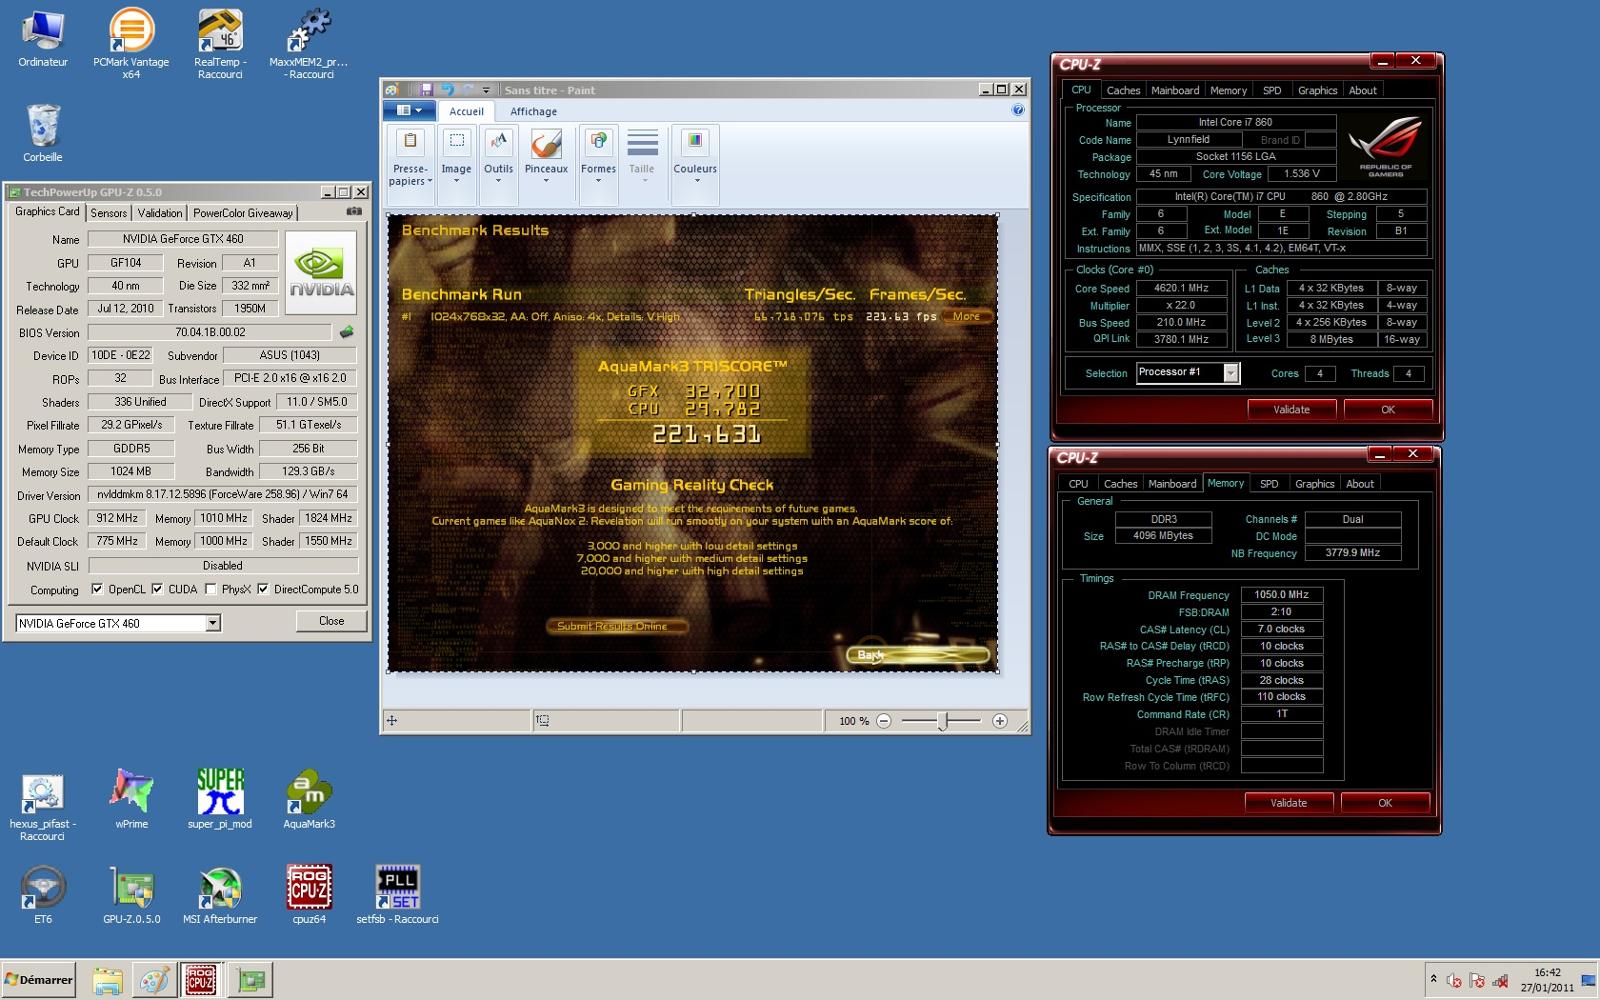Open the Corbeille recycle bin
This screenshot has width=1600, height=1000.
pyautogui.click(x=43, y=132)
